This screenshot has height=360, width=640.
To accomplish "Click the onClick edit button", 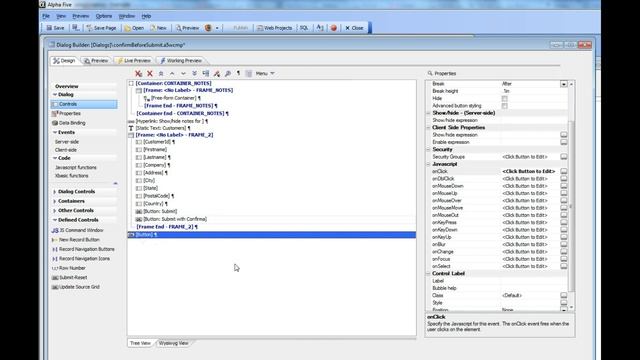I will (x=564, y=171).
